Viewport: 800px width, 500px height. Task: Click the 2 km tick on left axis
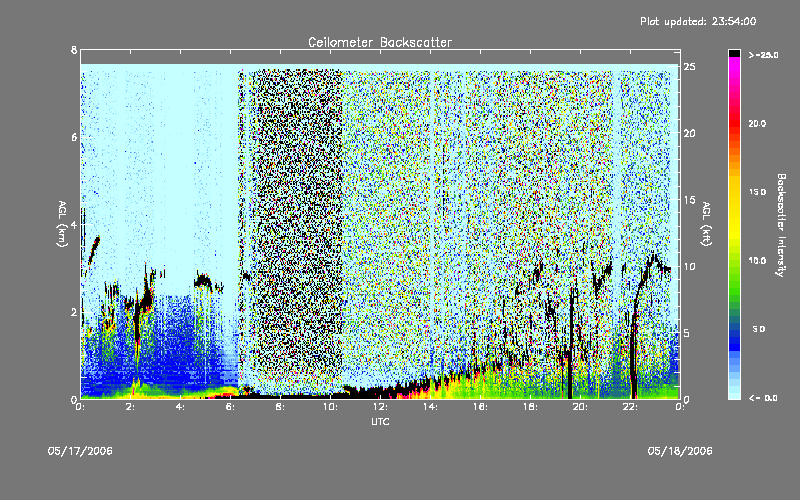74,312
